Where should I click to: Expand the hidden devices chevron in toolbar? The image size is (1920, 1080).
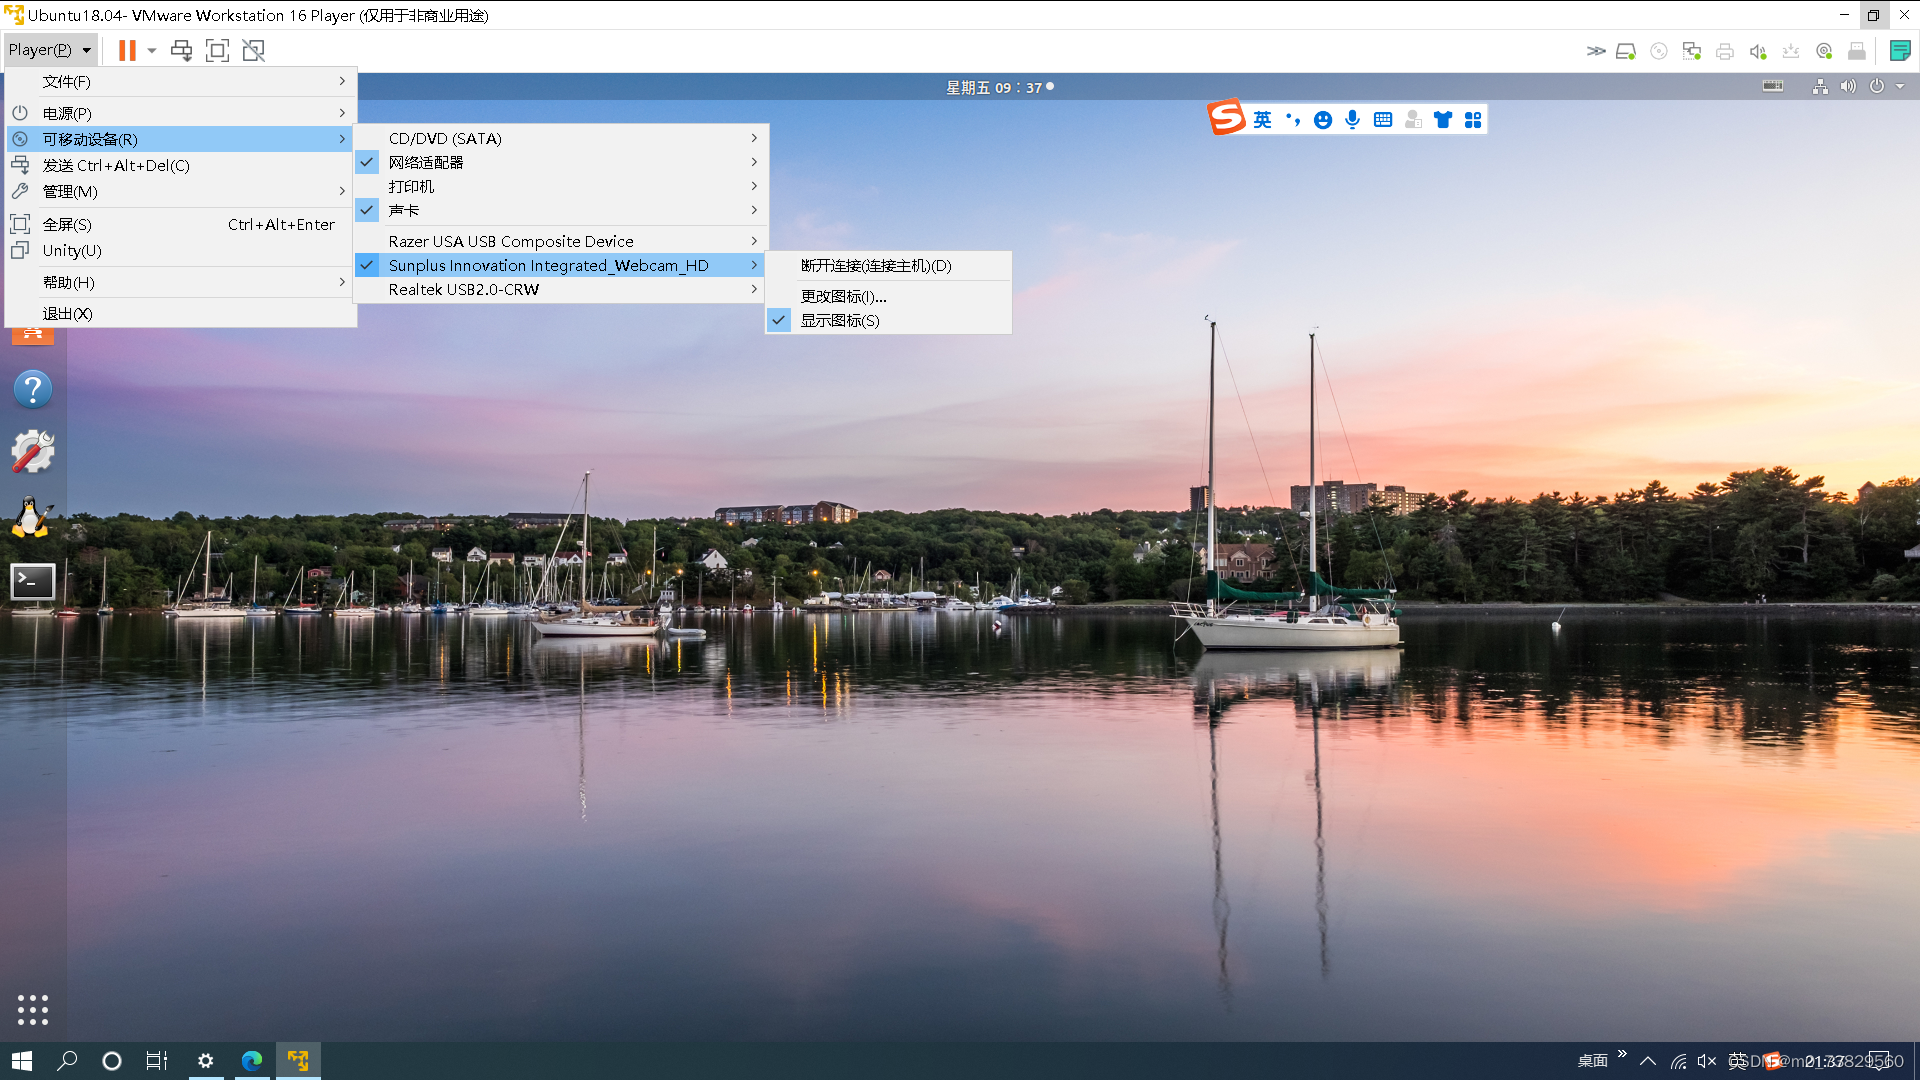pos(1596,51)
